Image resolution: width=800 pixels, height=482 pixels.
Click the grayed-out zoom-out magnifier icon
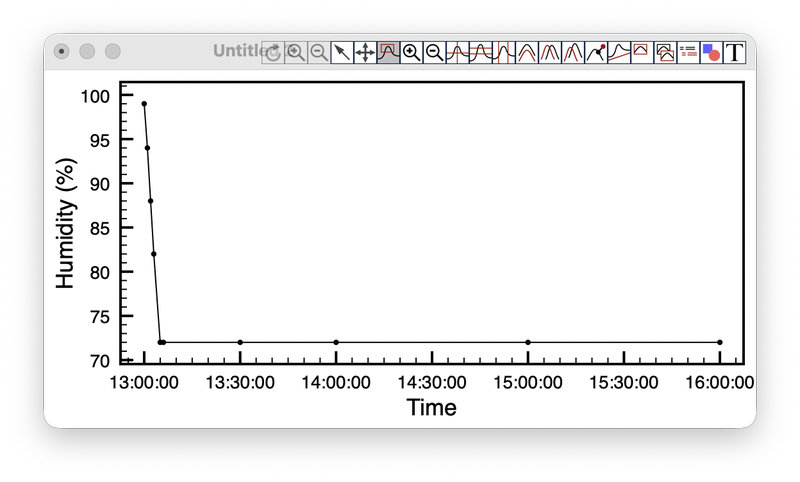(x=319, y=52)
